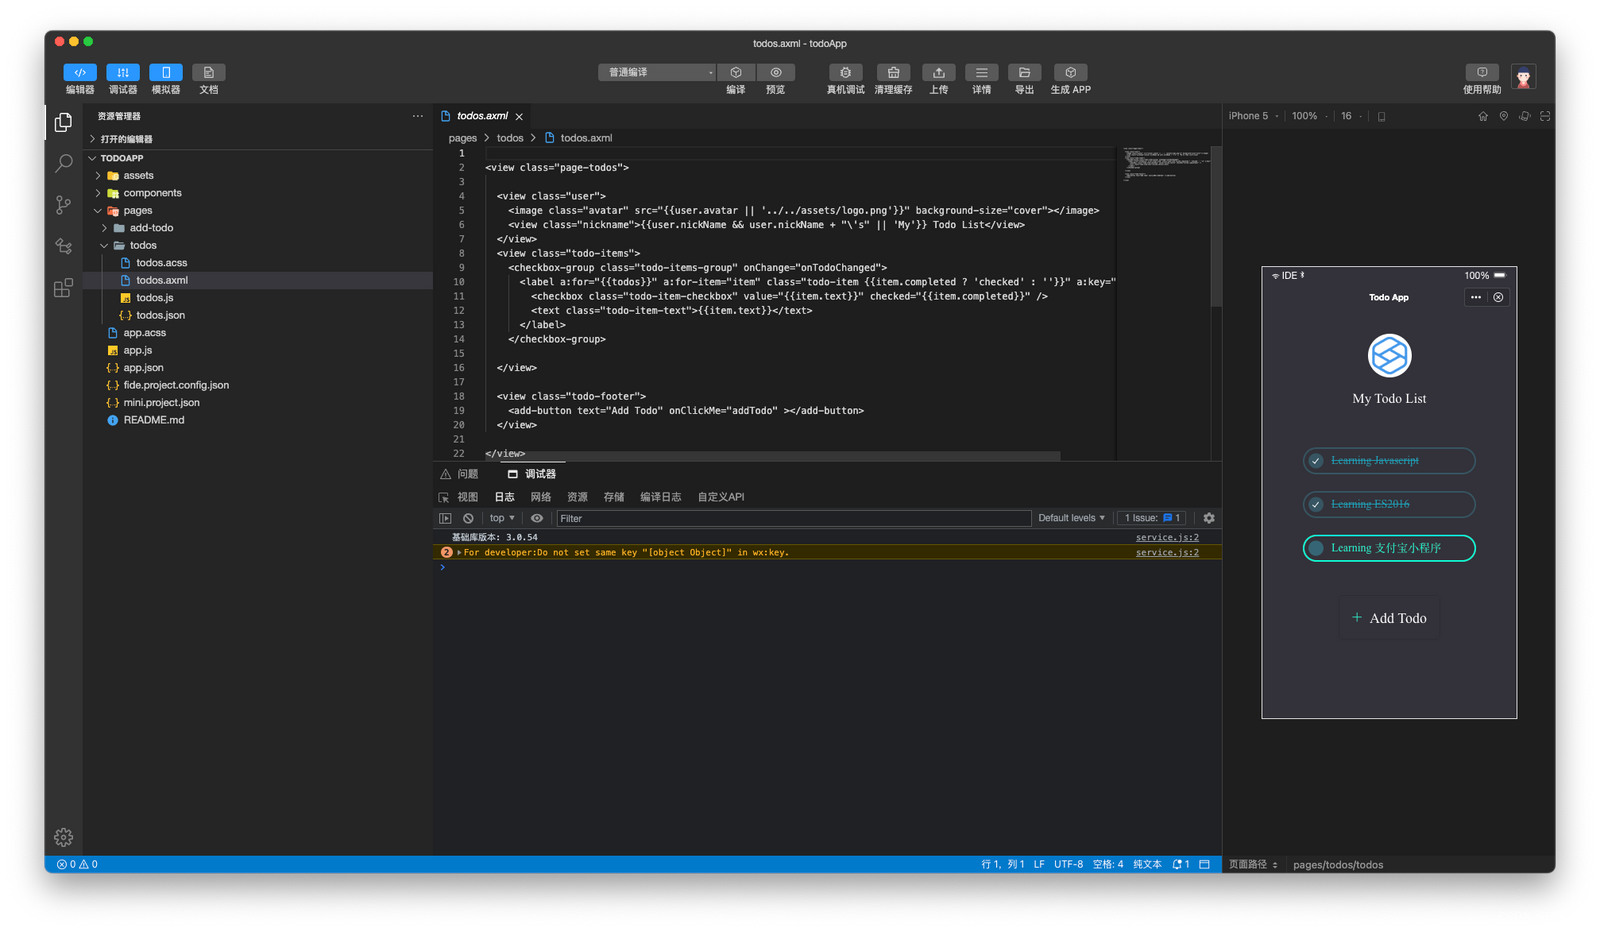Switch to the 网络 network tab
1600x932 pixels.
[x=541, y=497]
